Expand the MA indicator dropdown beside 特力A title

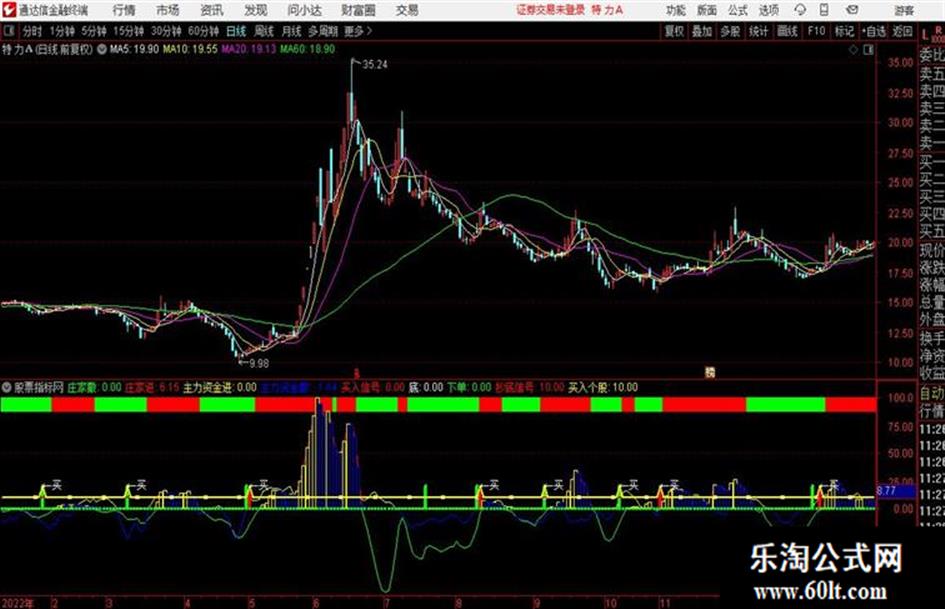[102, 49]
